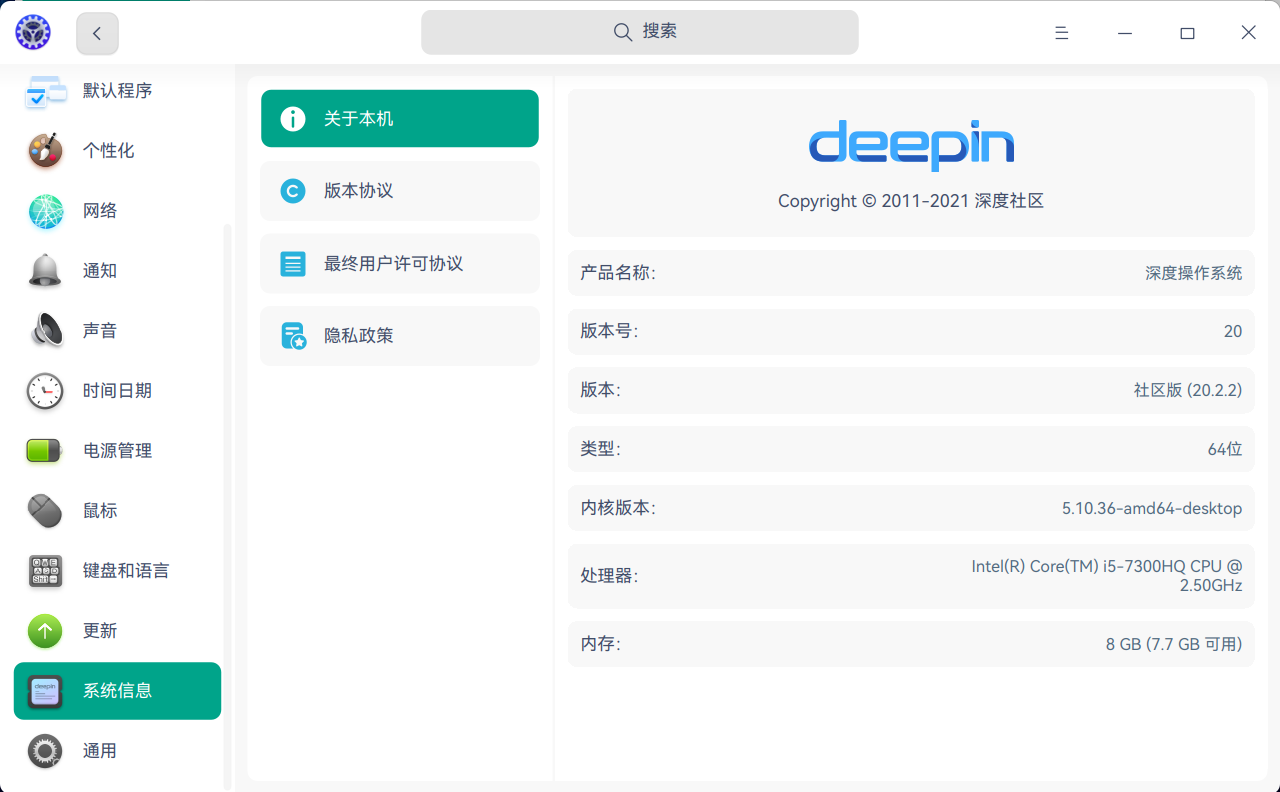Open the 键盘和语言 keyboard icon
This screenshot has height=792, width=1280.
tap(45, 571)
